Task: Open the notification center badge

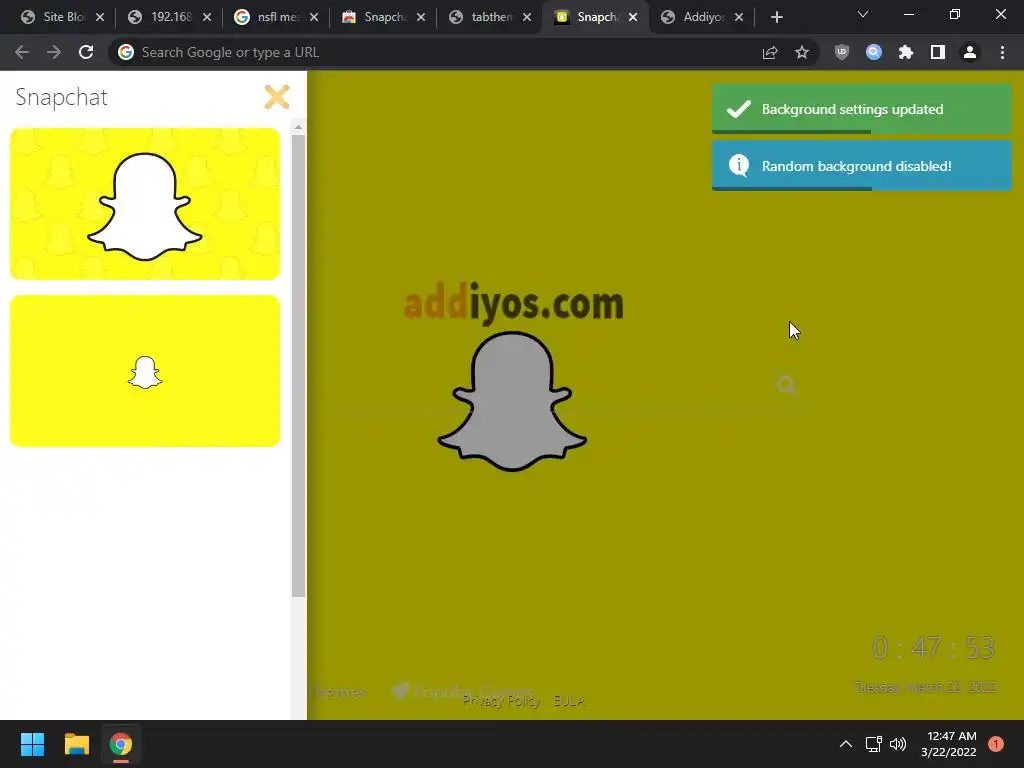Action: (996, 744)
